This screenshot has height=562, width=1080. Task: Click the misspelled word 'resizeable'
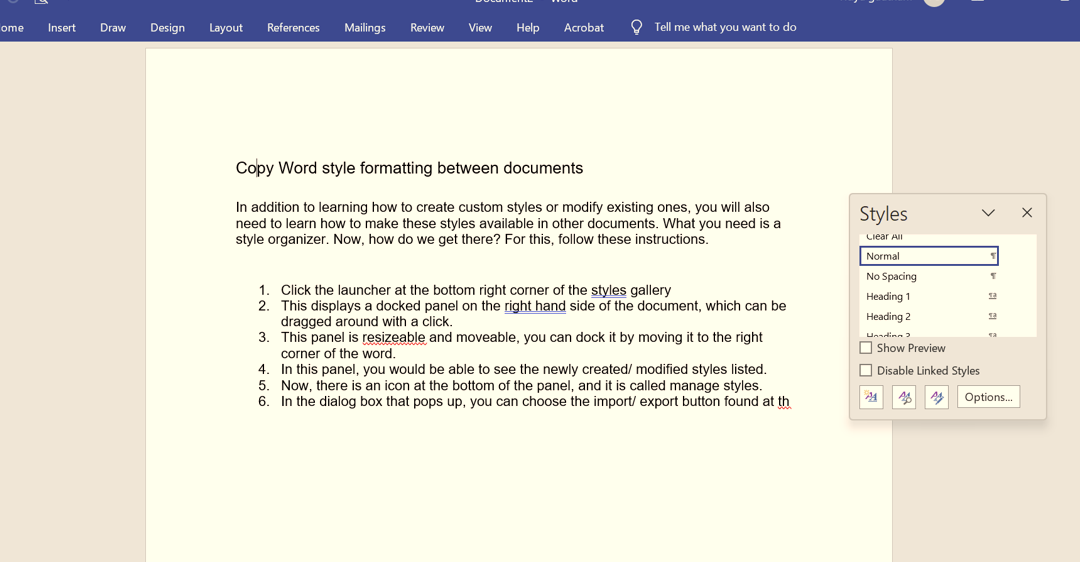click(394, 337)
